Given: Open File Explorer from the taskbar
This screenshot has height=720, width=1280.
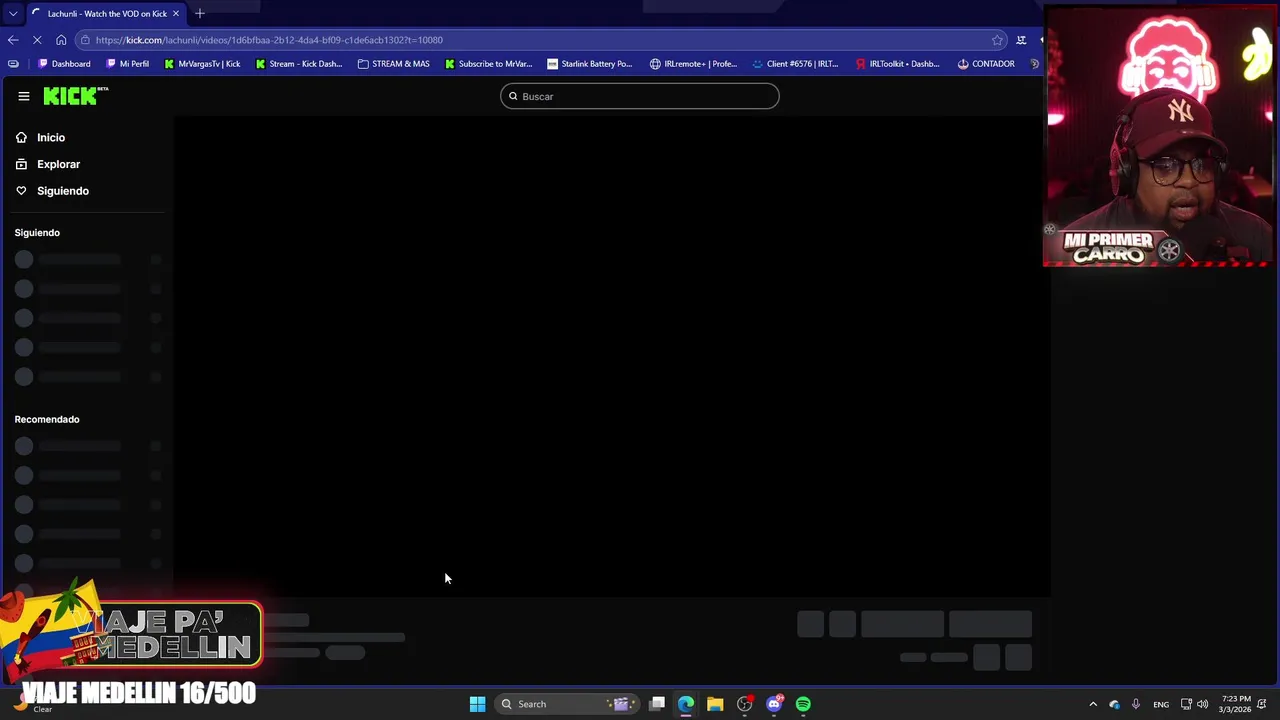Looking at the screenshot, I should pyautogui.click(x=715, y=704).
